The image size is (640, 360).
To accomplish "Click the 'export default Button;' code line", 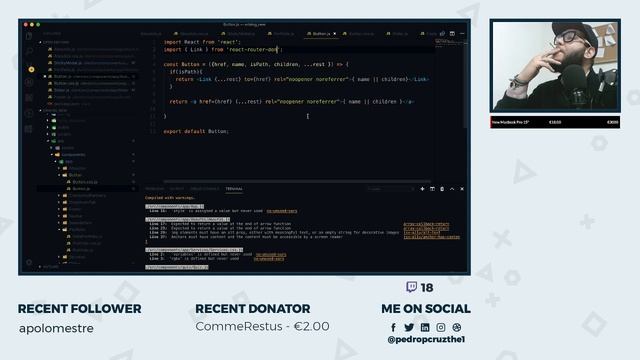I will click(196, 131).
